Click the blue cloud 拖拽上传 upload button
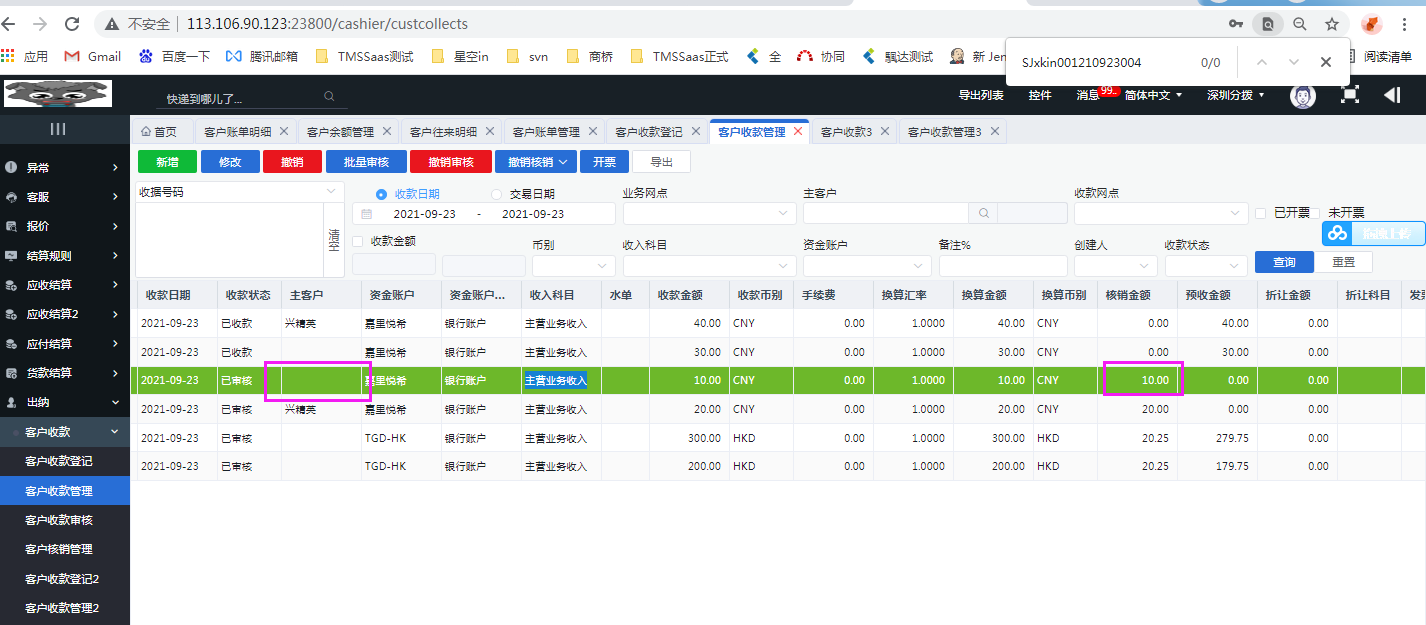Viewport: 1426px width, 625px height. coord(1374,233)
